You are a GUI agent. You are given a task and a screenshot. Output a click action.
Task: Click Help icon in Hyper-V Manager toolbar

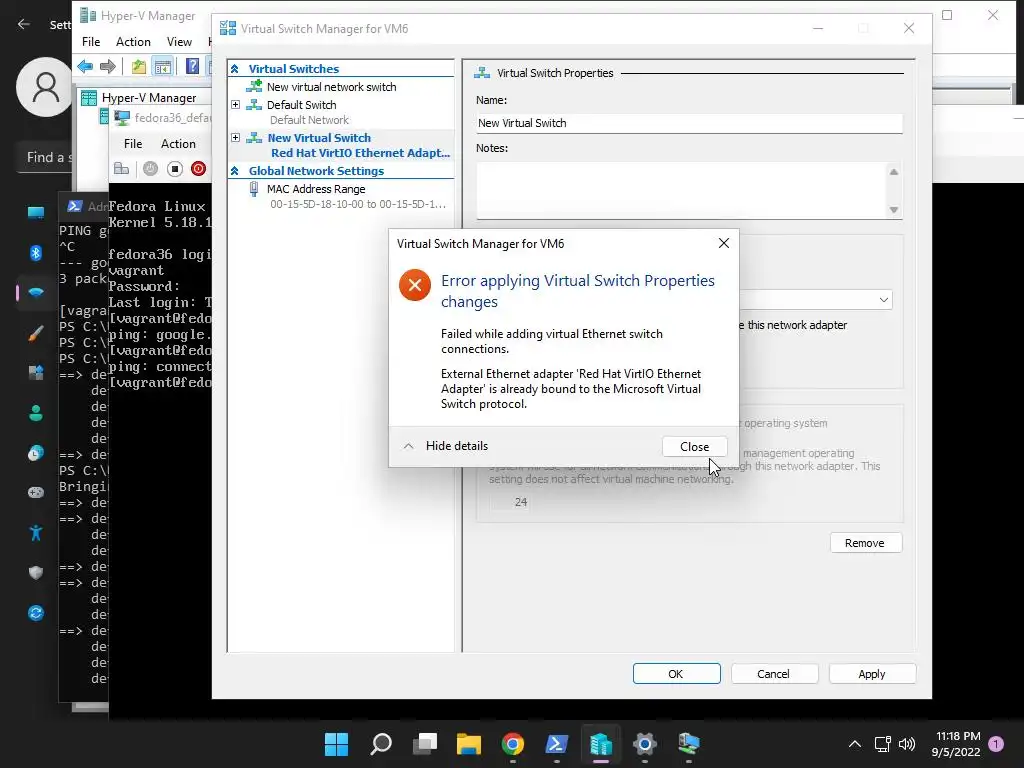[x=192, y=66]
